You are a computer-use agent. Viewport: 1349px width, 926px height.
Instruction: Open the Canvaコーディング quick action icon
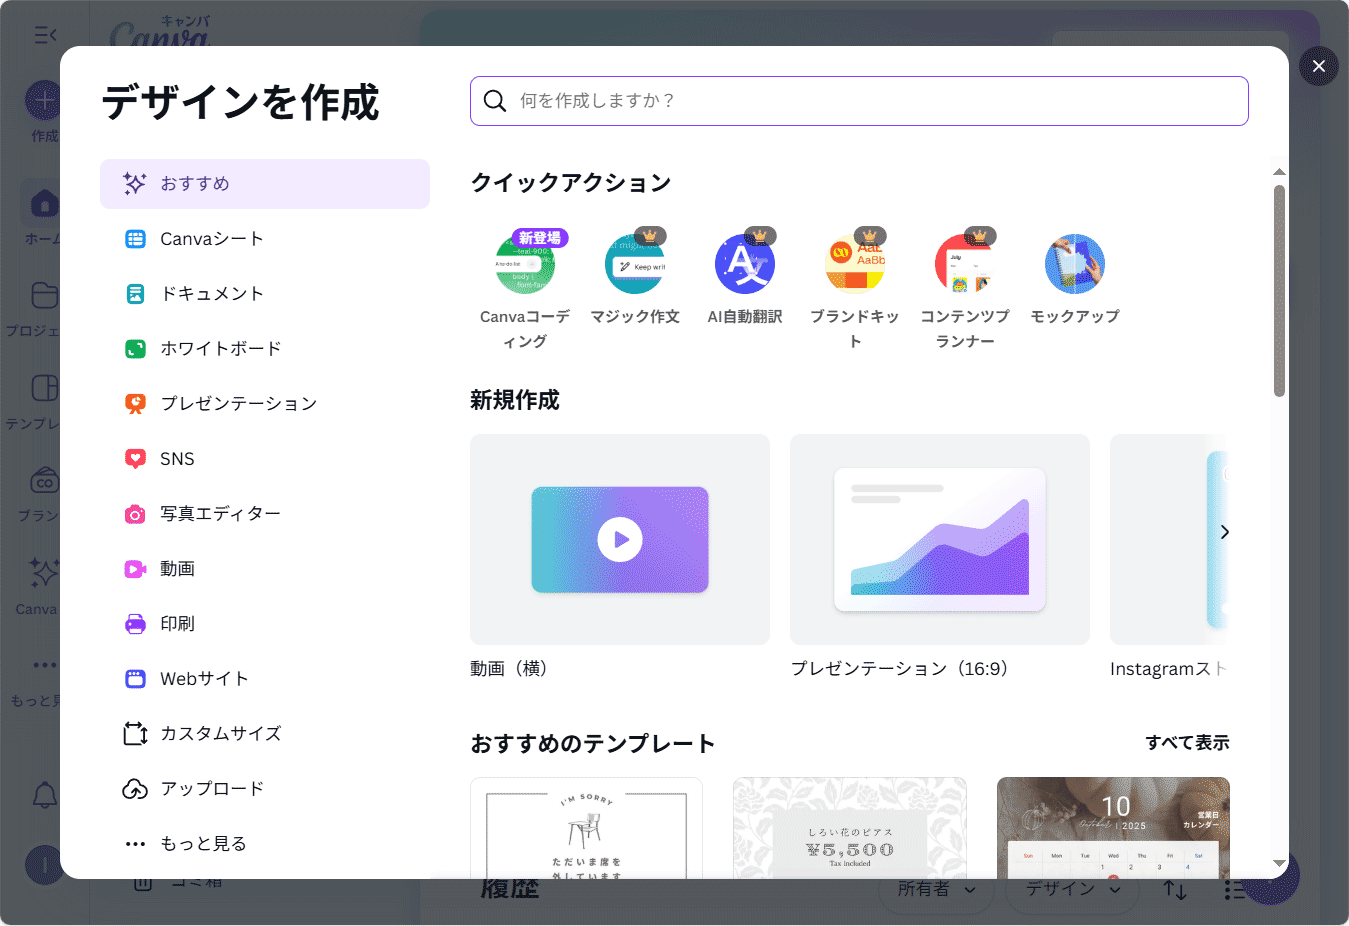(525, 265)
